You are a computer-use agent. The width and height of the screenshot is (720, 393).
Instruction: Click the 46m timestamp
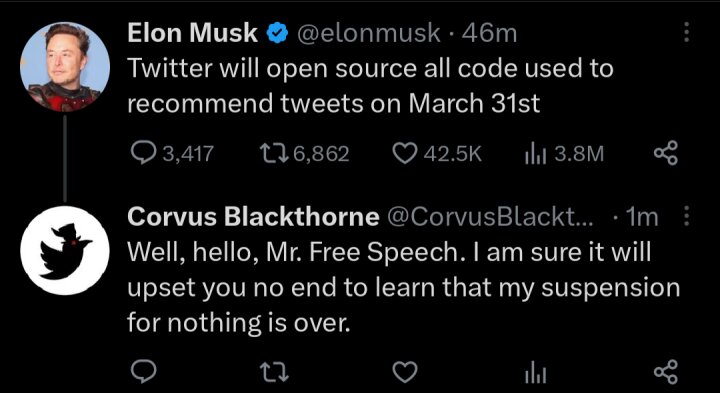[x=489, y=33]
